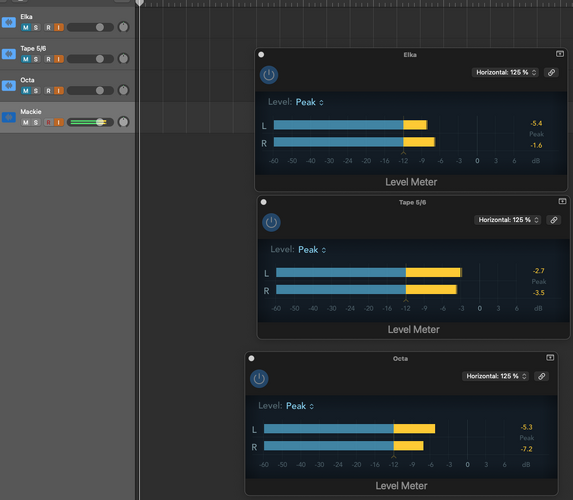
Task: Click the Mackie track icon
Action: coord(9,117)
